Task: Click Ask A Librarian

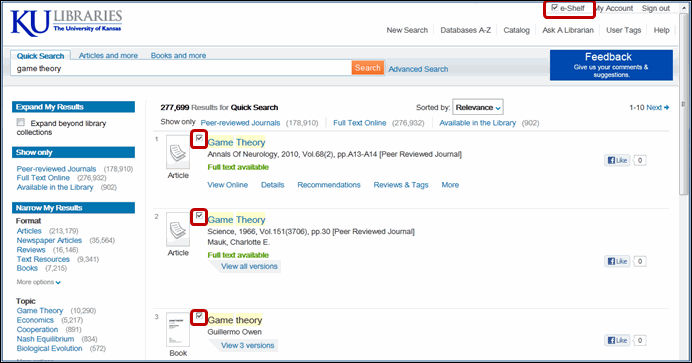Action: pyautogui.click(x=568, y=30)
